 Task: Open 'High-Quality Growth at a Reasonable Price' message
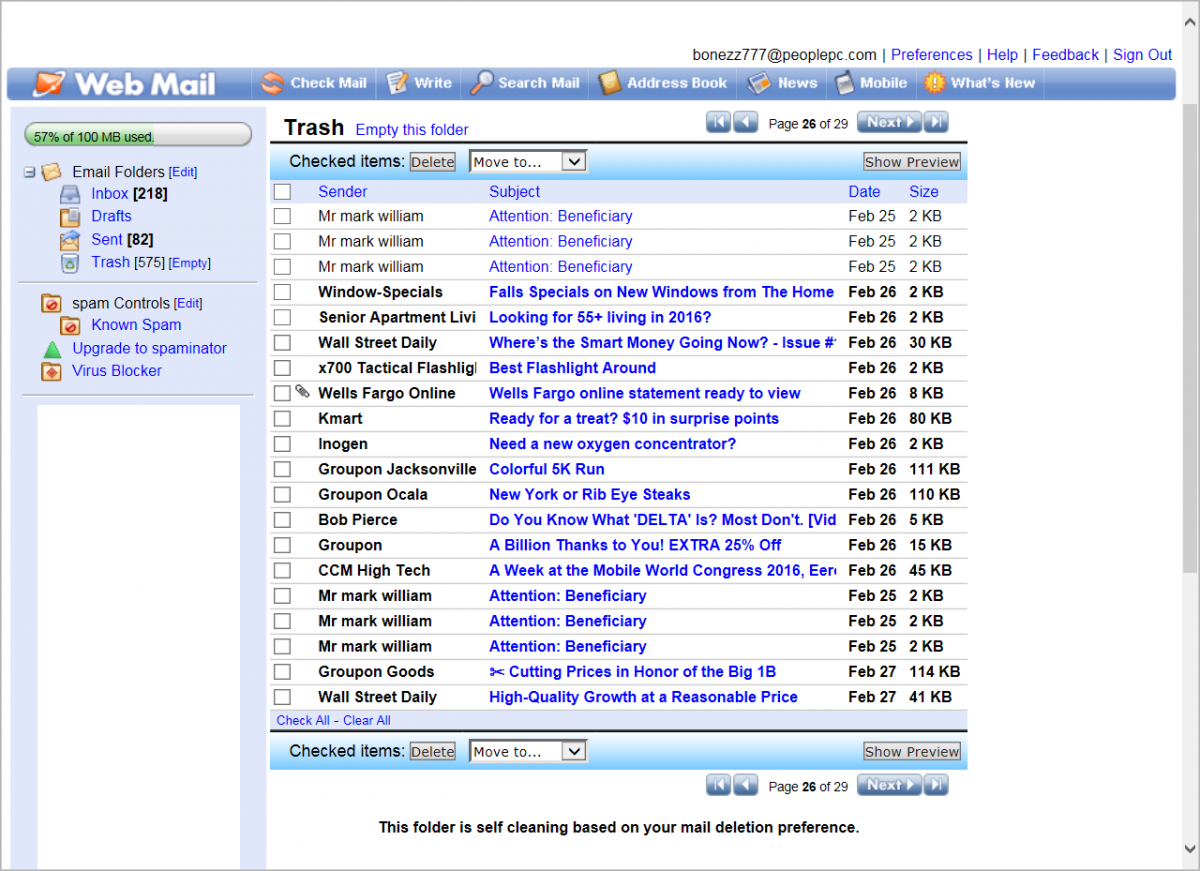(643, 697)
